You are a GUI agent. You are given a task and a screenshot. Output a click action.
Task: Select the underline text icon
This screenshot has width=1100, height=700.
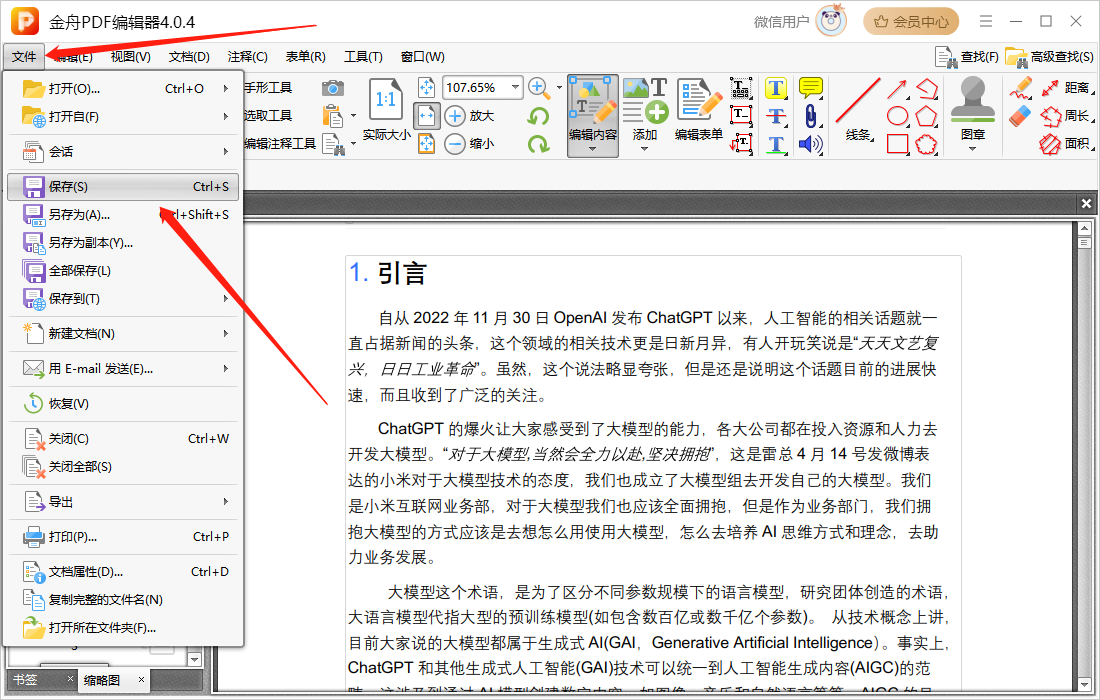[x=775, y=144]
